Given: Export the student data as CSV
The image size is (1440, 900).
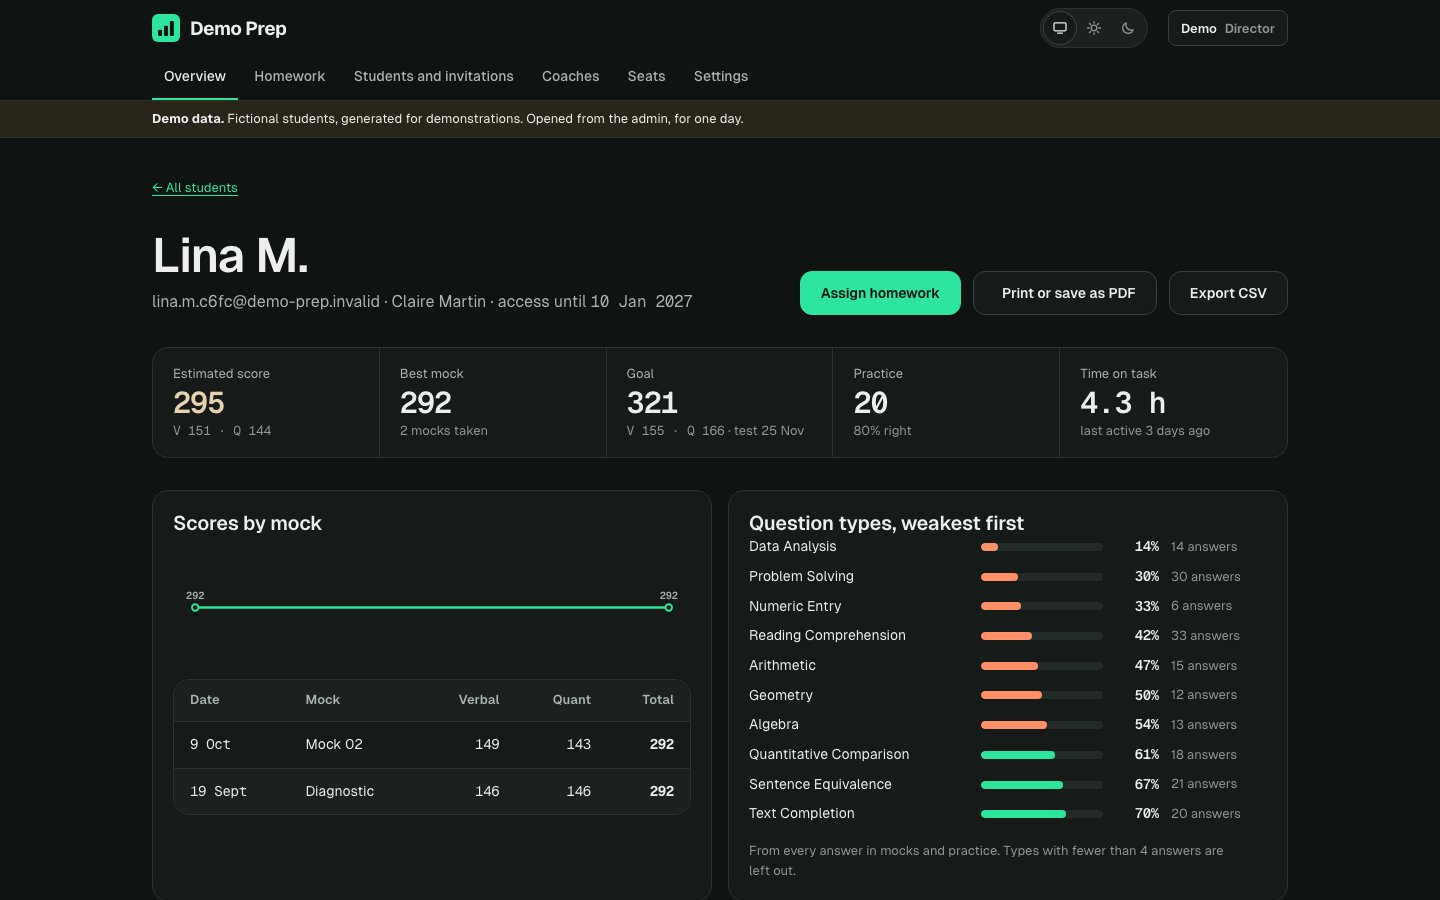Looking at the screenshot, I should point(1228,293).
